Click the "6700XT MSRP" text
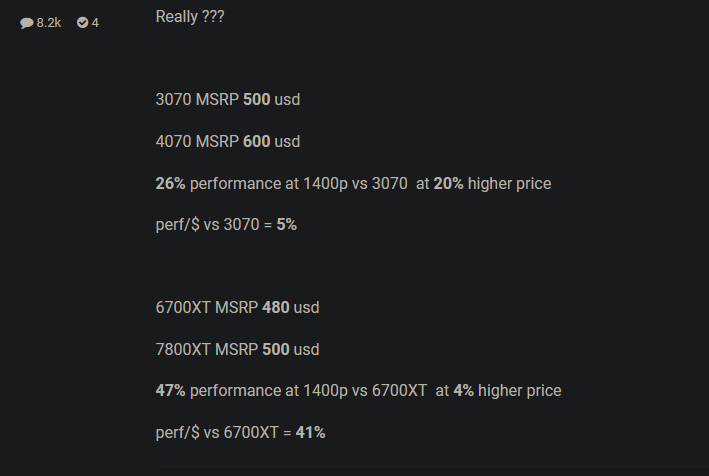 coord(207,308)
